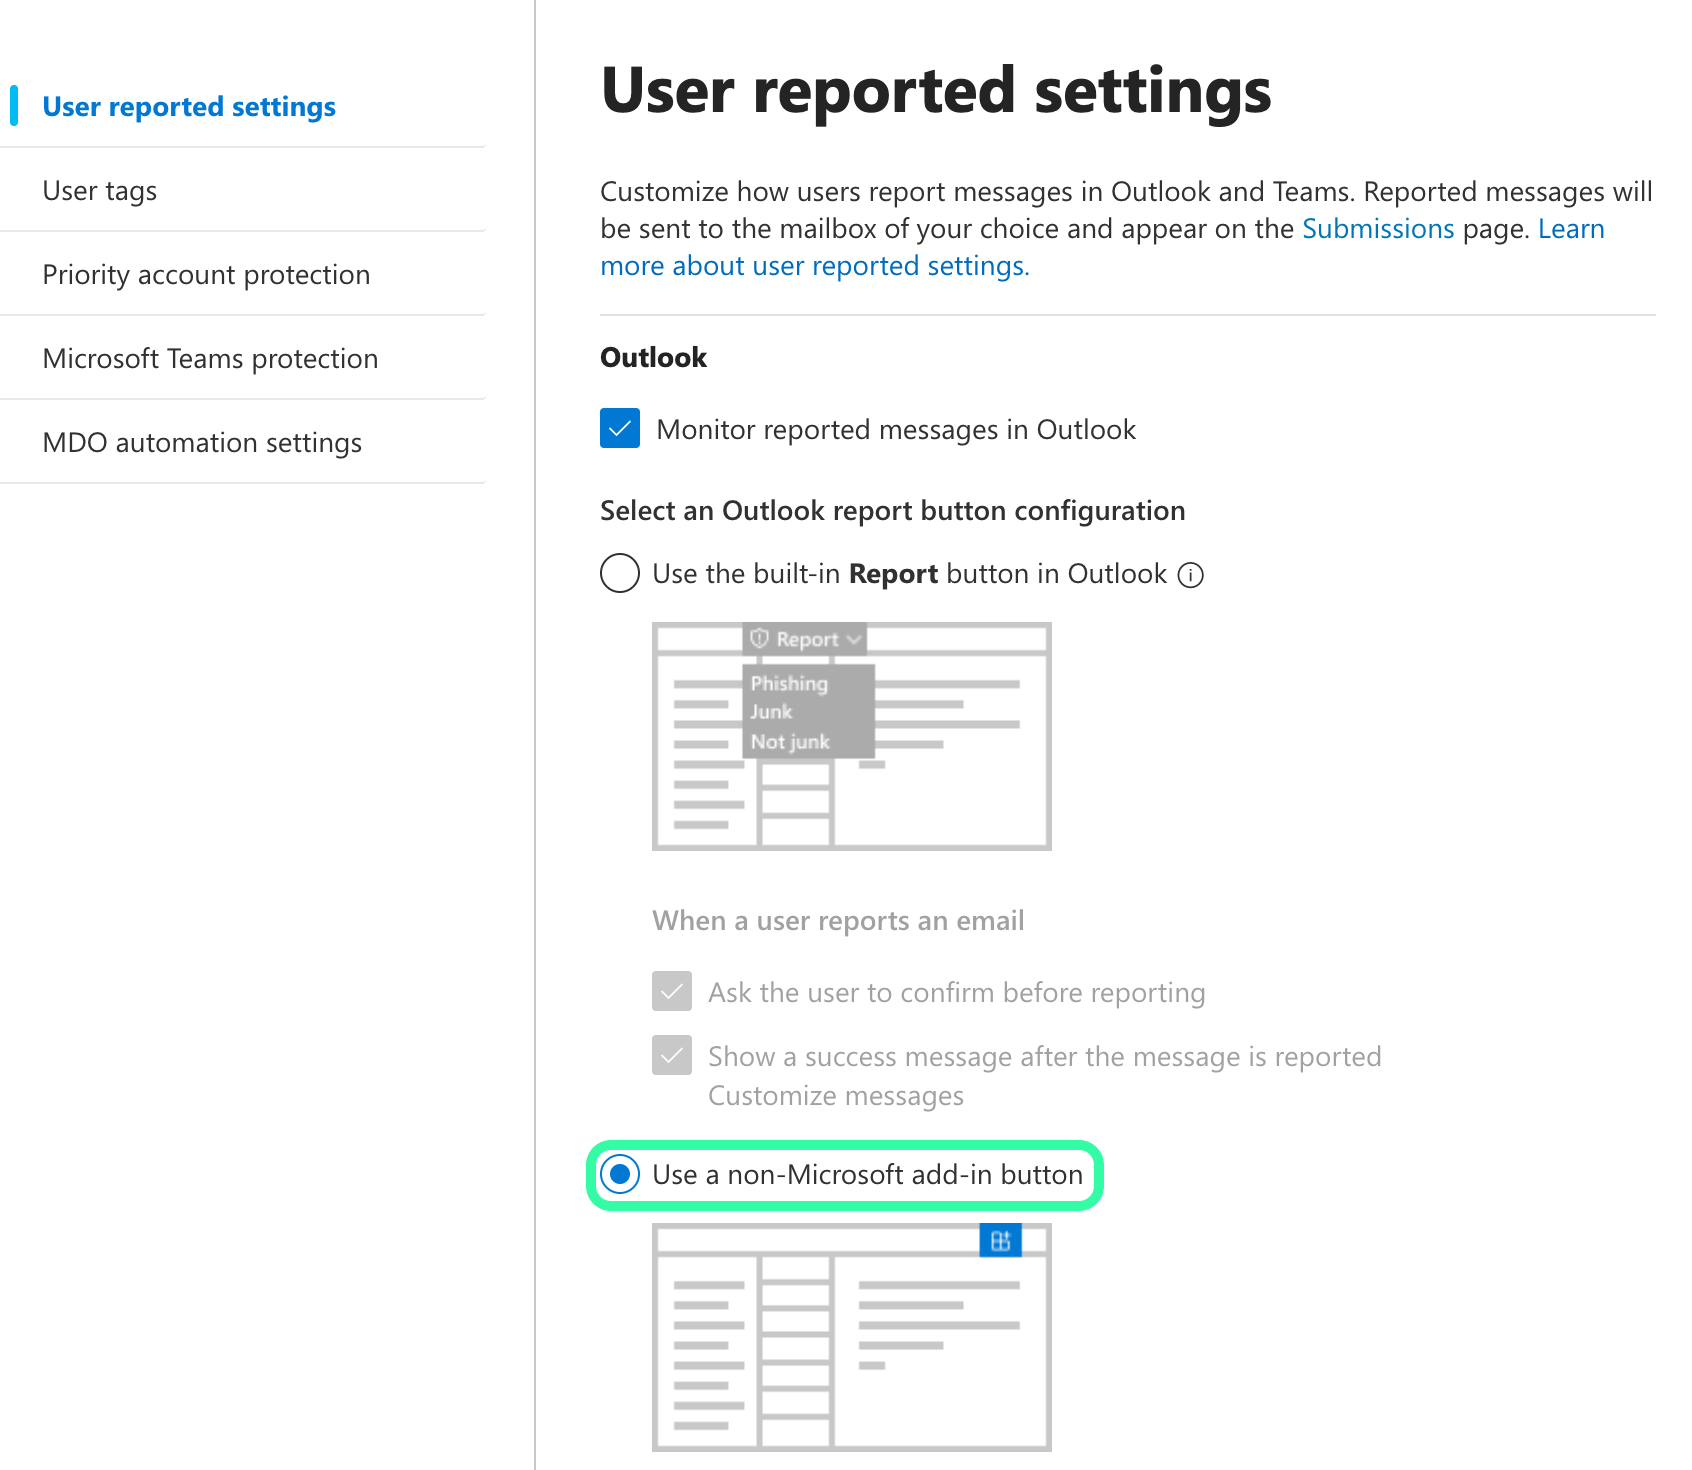Open User tags in the sidebar

[100, 191]
